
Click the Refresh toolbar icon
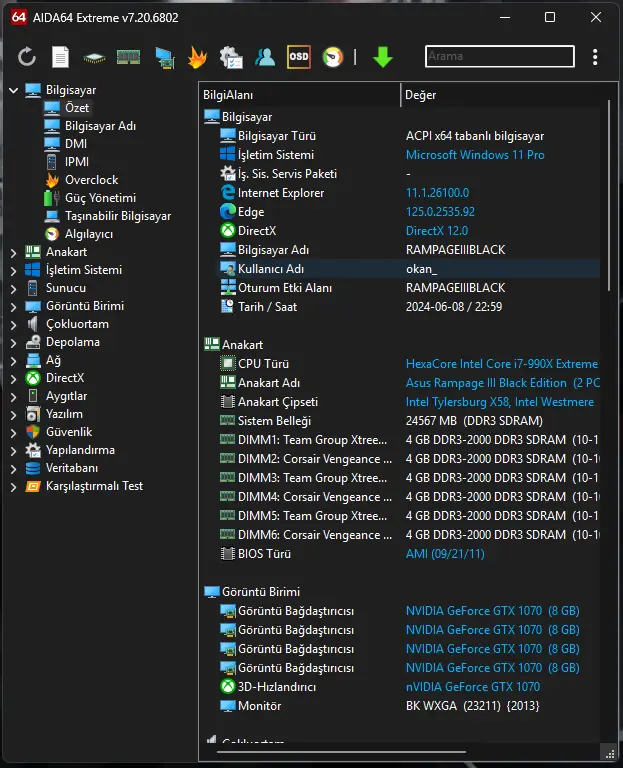[27, 57]
